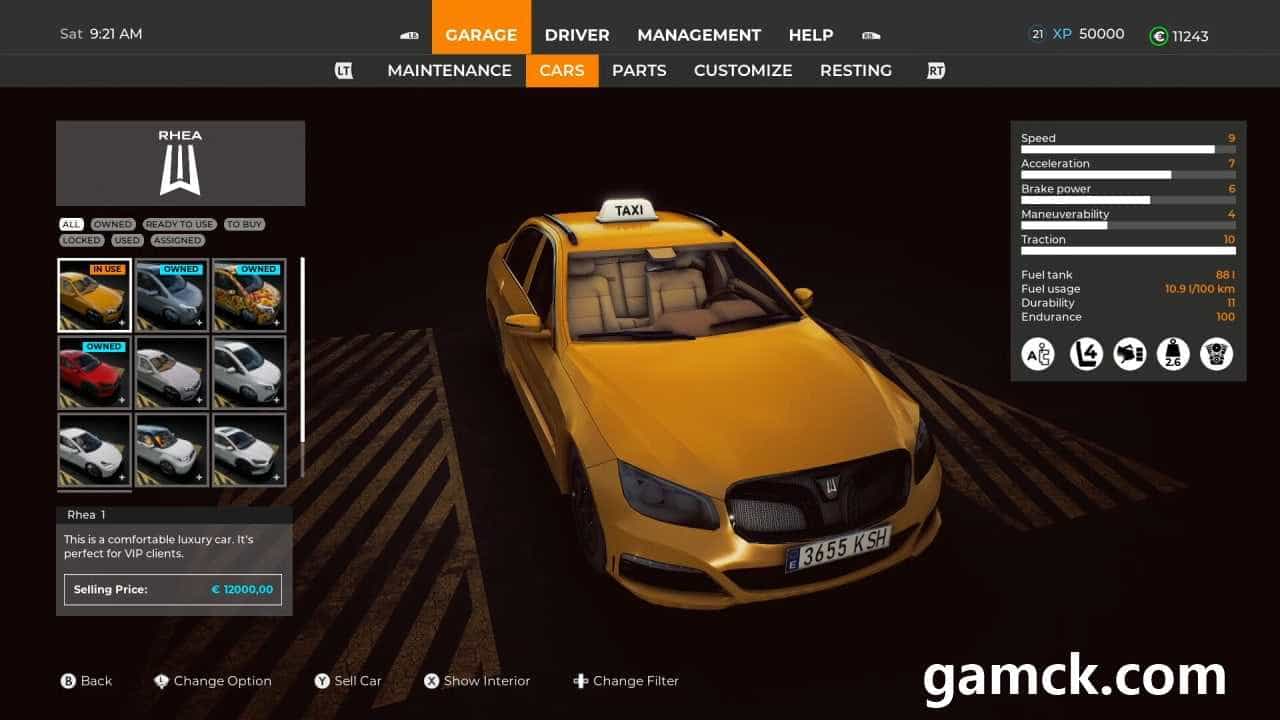Image resolution: width=1280 pixels, height=720 pixels.
Task: Toggle the LOCKED filter chip
Action: pyautogui.click(x=81, y=241)
